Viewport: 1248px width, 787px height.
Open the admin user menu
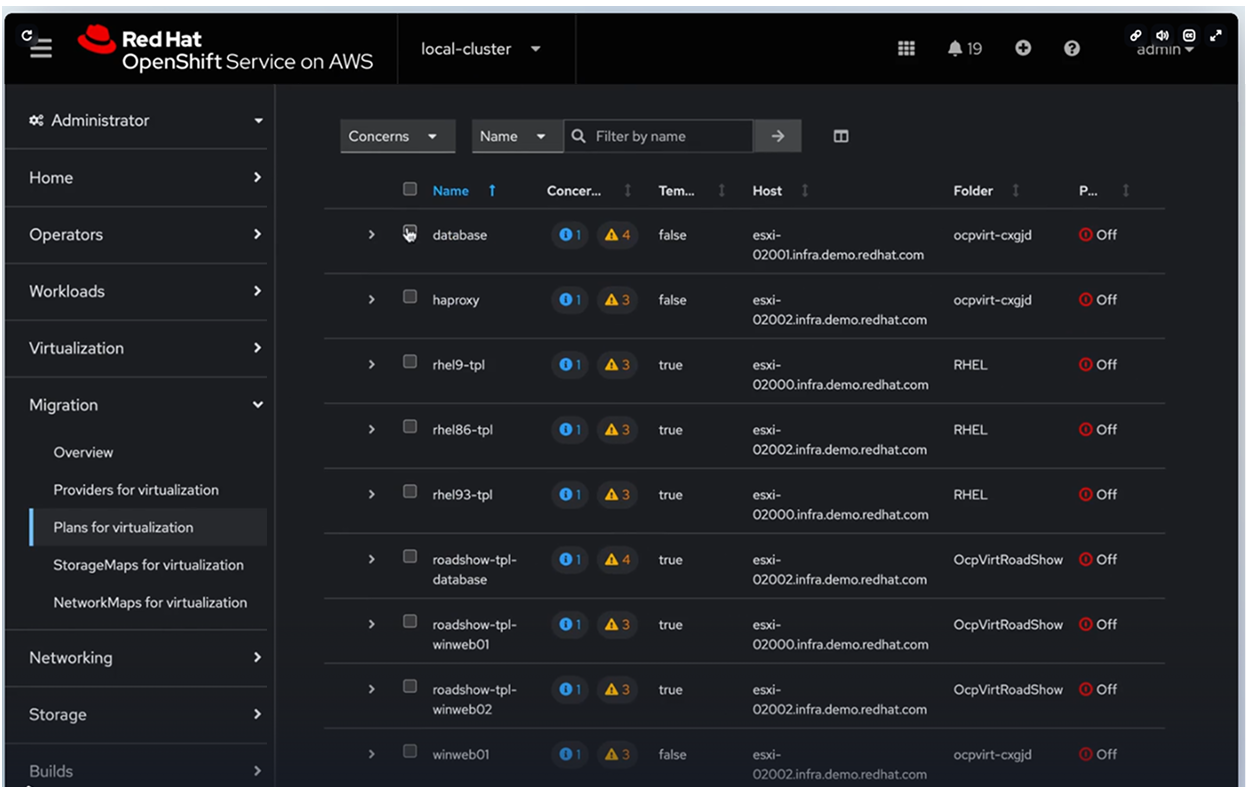pos(1165,50)
